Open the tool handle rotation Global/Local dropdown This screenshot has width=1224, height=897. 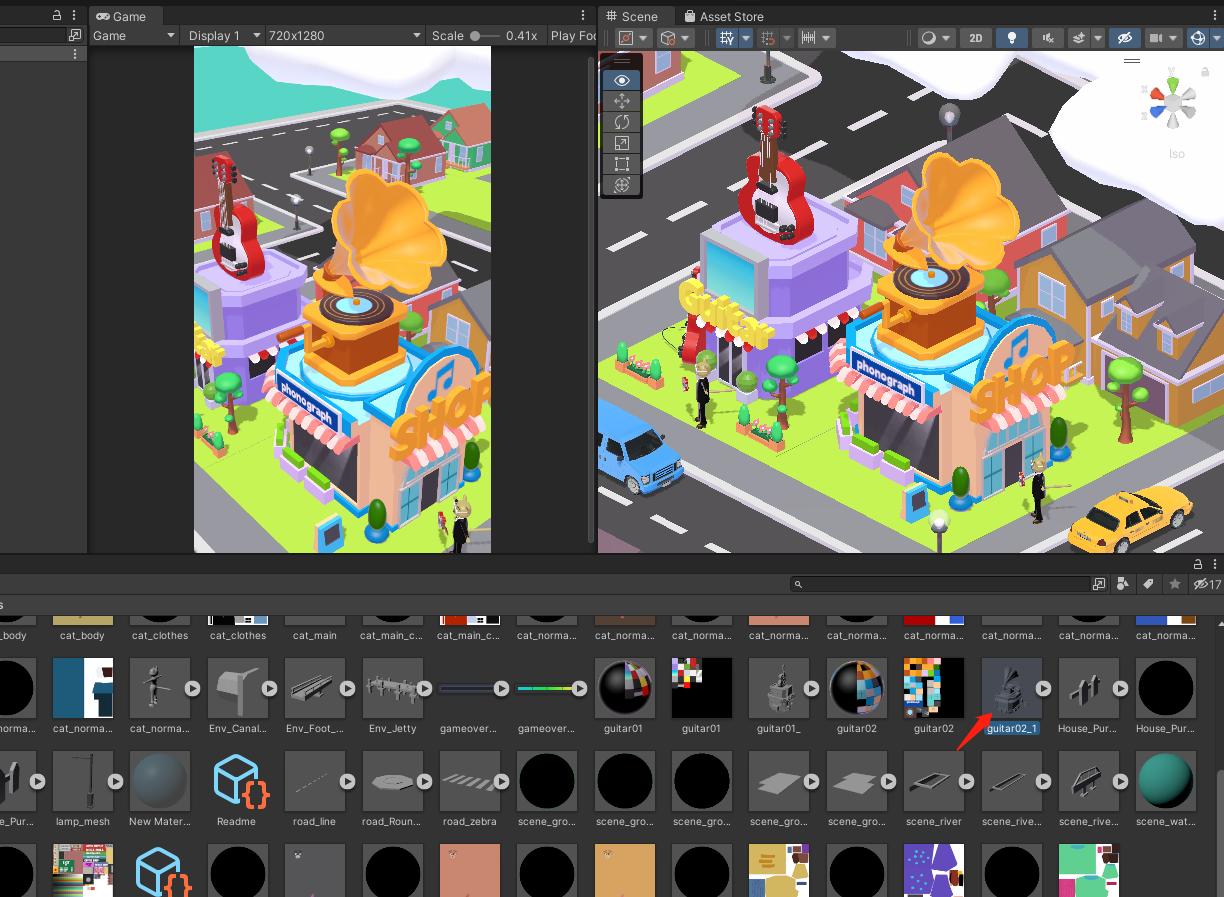[676, 38]
